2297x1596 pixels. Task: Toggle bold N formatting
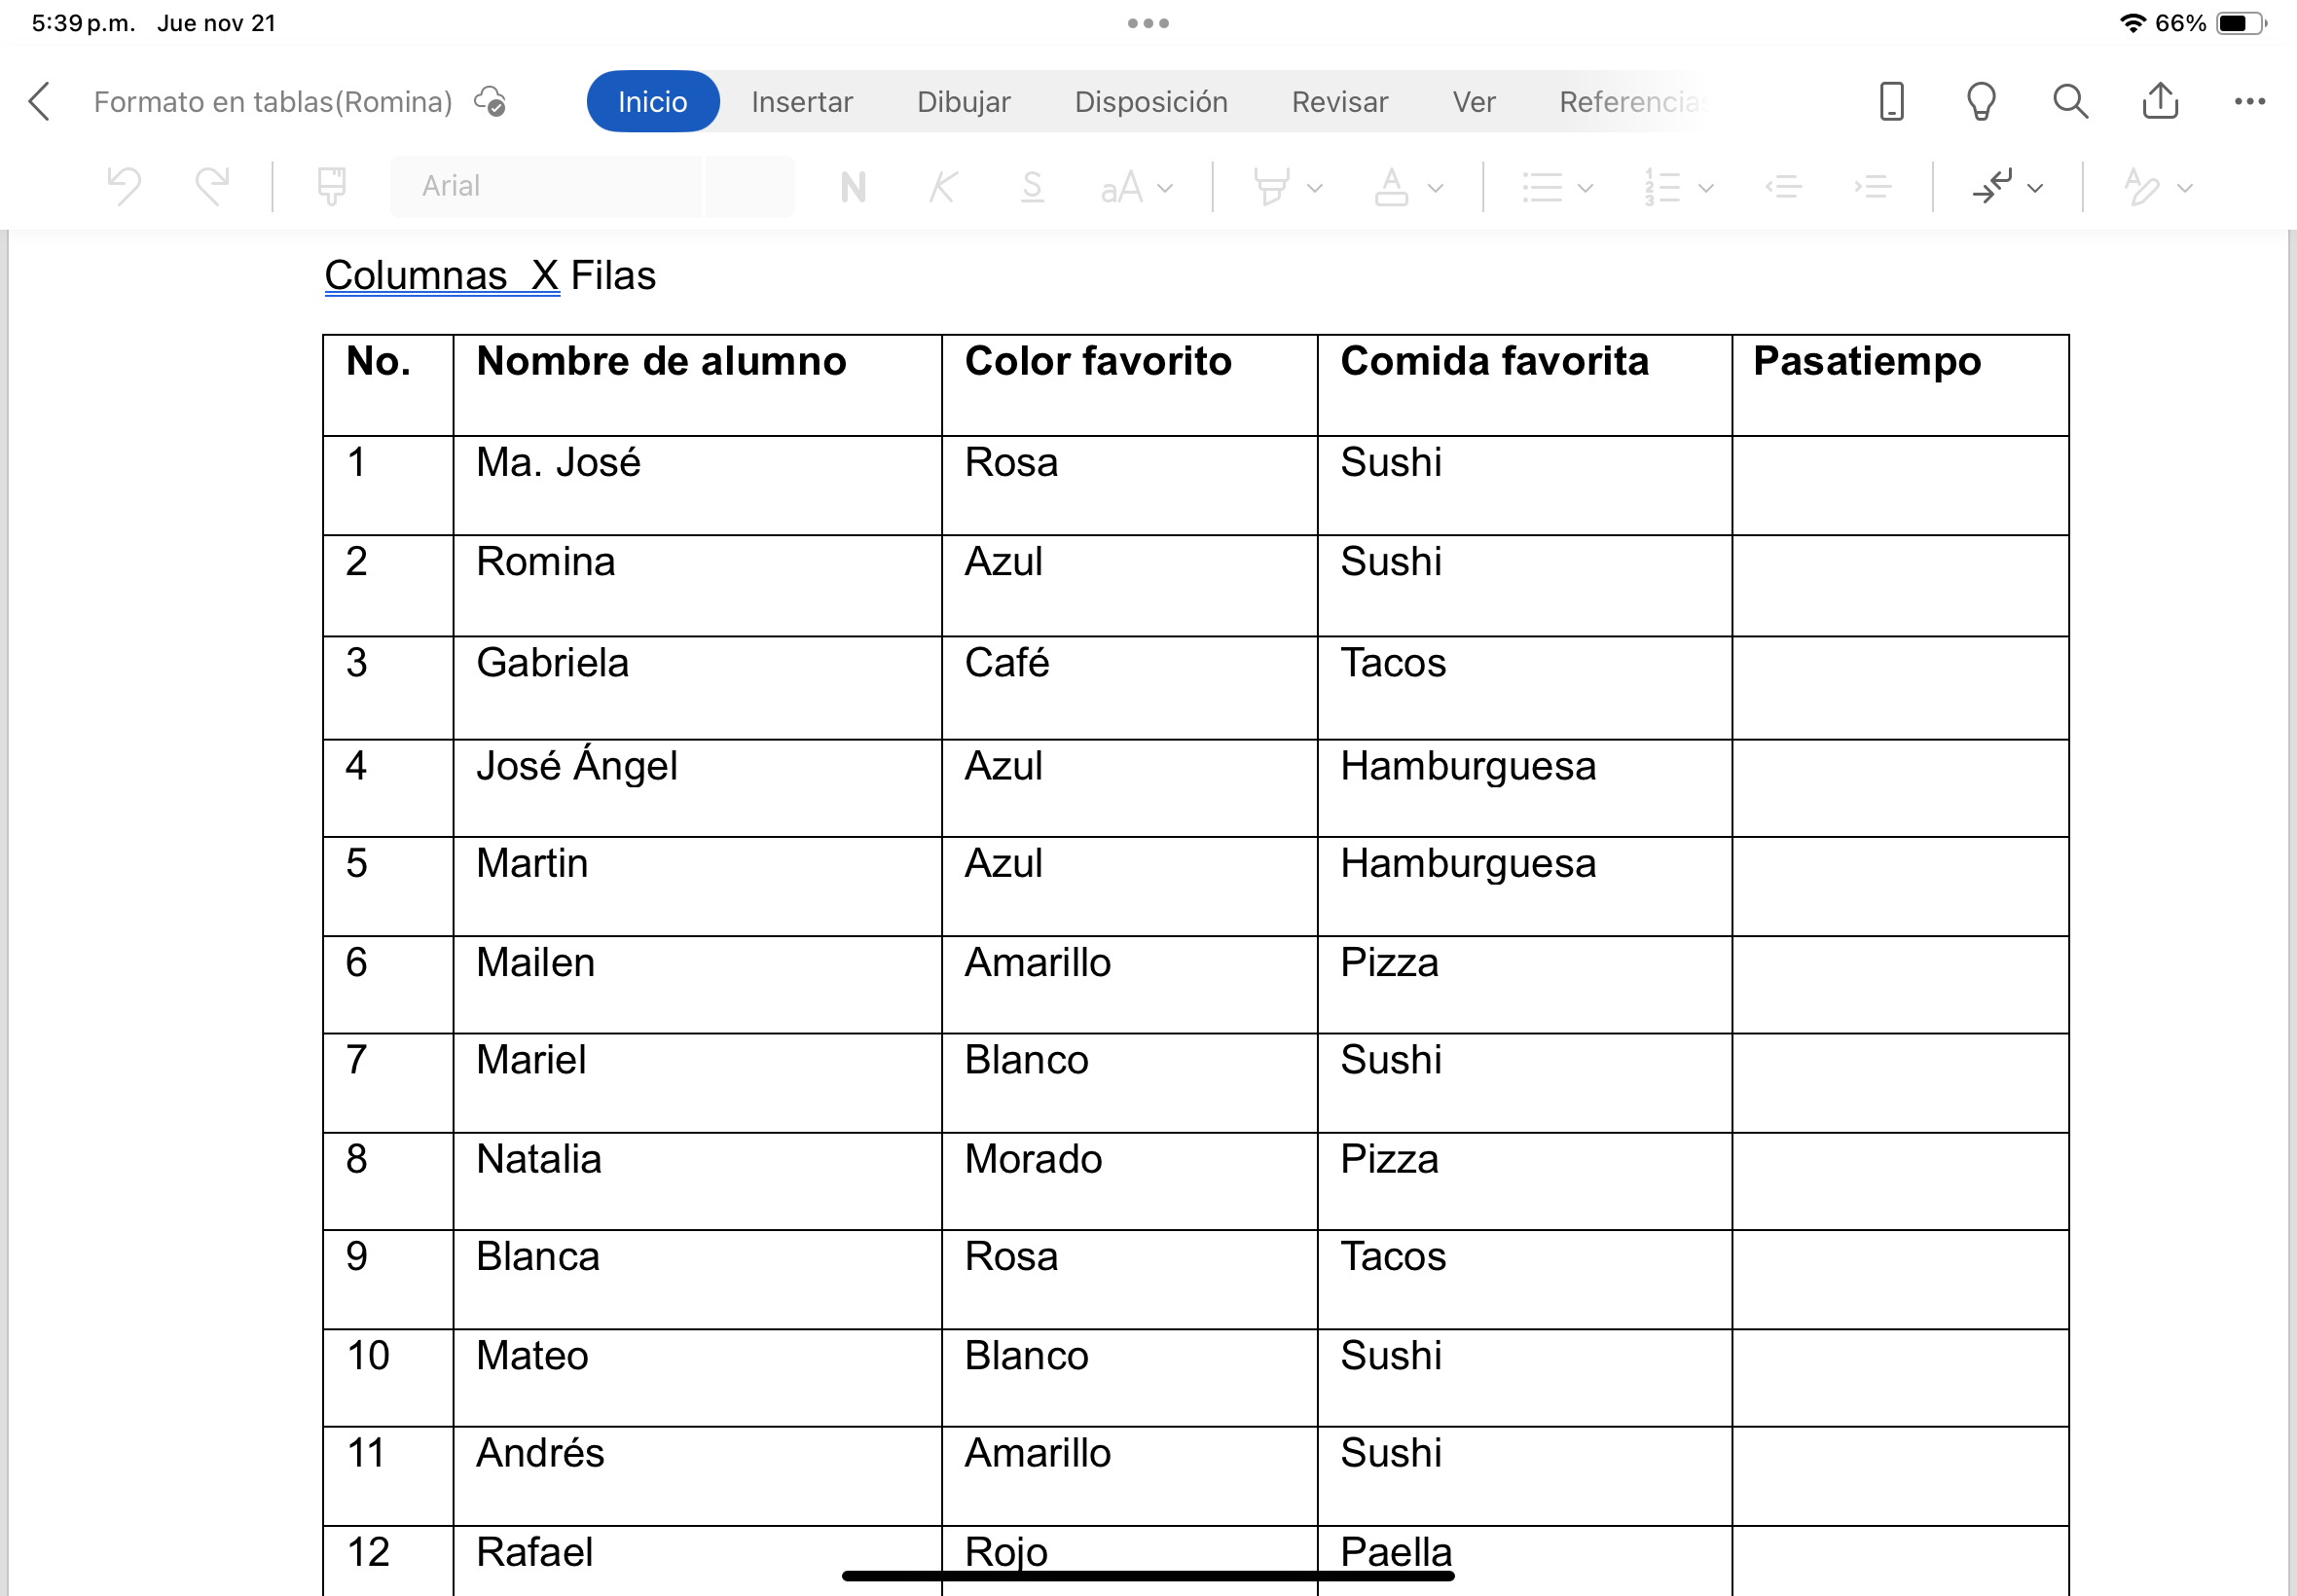tap(852, 186)
